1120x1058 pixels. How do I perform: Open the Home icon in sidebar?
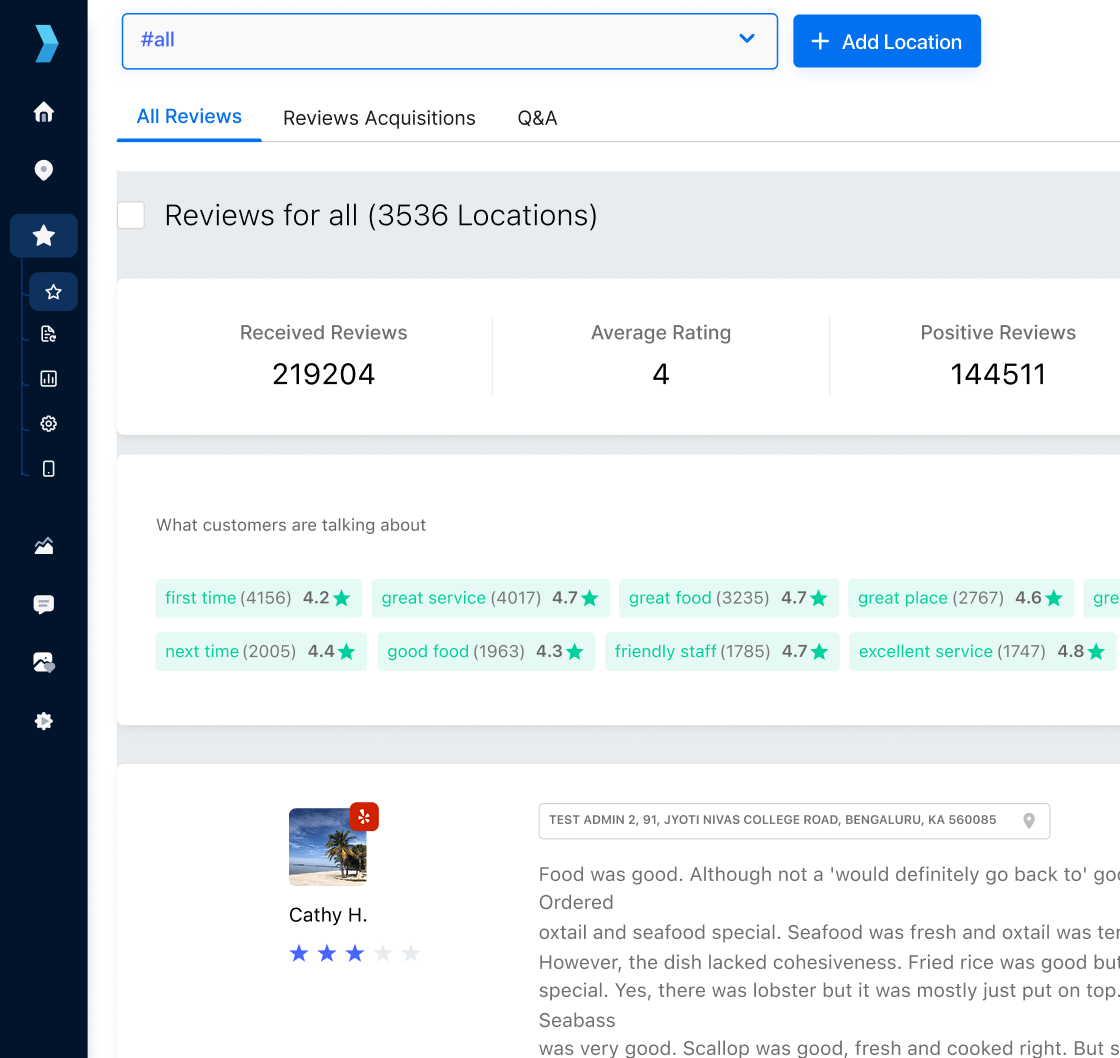tap(44, 112)
